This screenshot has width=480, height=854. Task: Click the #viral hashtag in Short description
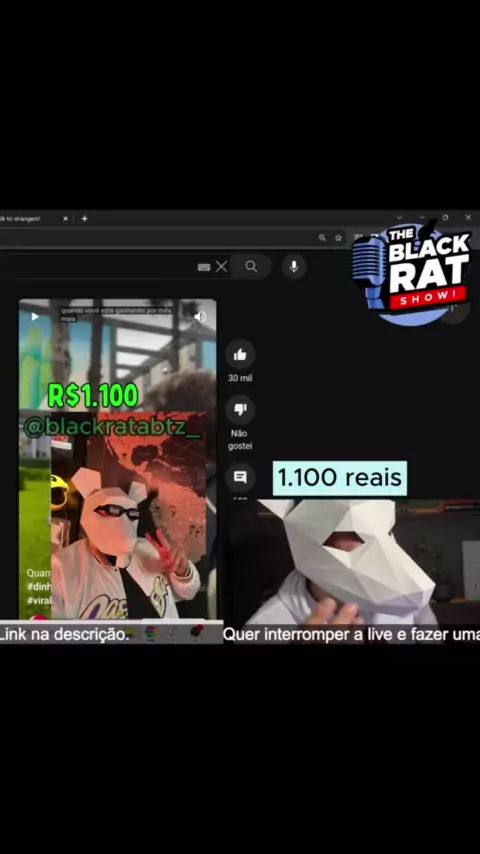tap(39, 600)
